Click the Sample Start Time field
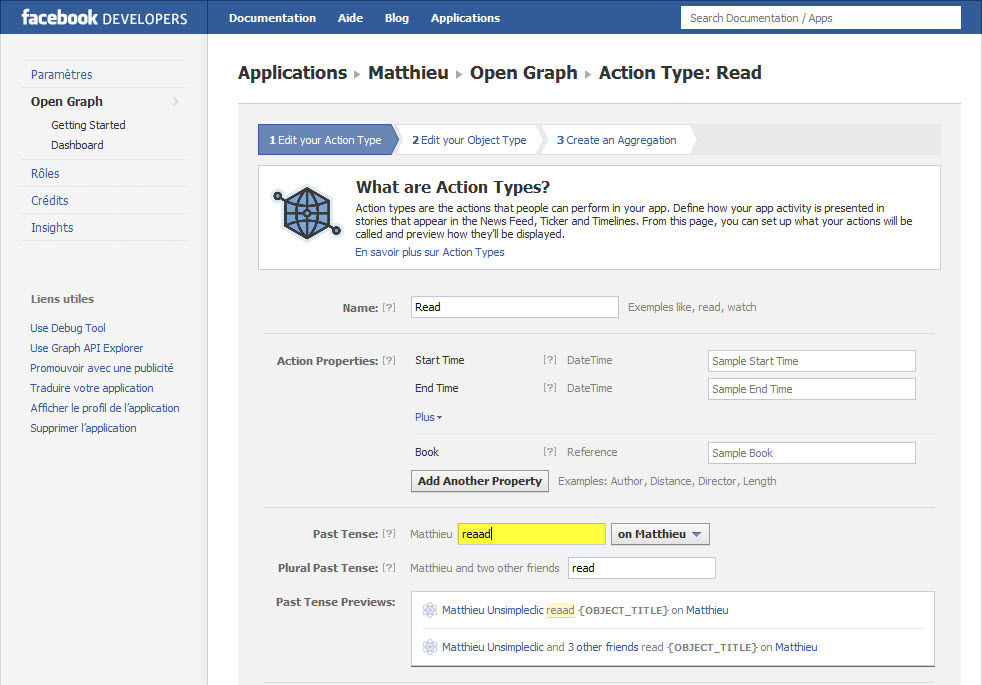The width and height of the screenshot is (982, 685). click(x=811, y=361)
